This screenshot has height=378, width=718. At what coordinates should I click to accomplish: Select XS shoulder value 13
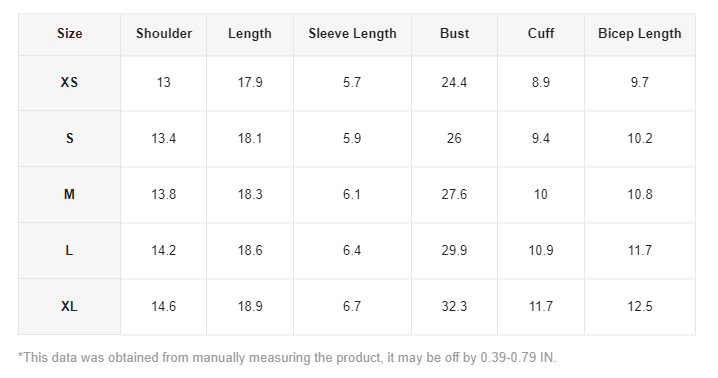pos(163,83)
